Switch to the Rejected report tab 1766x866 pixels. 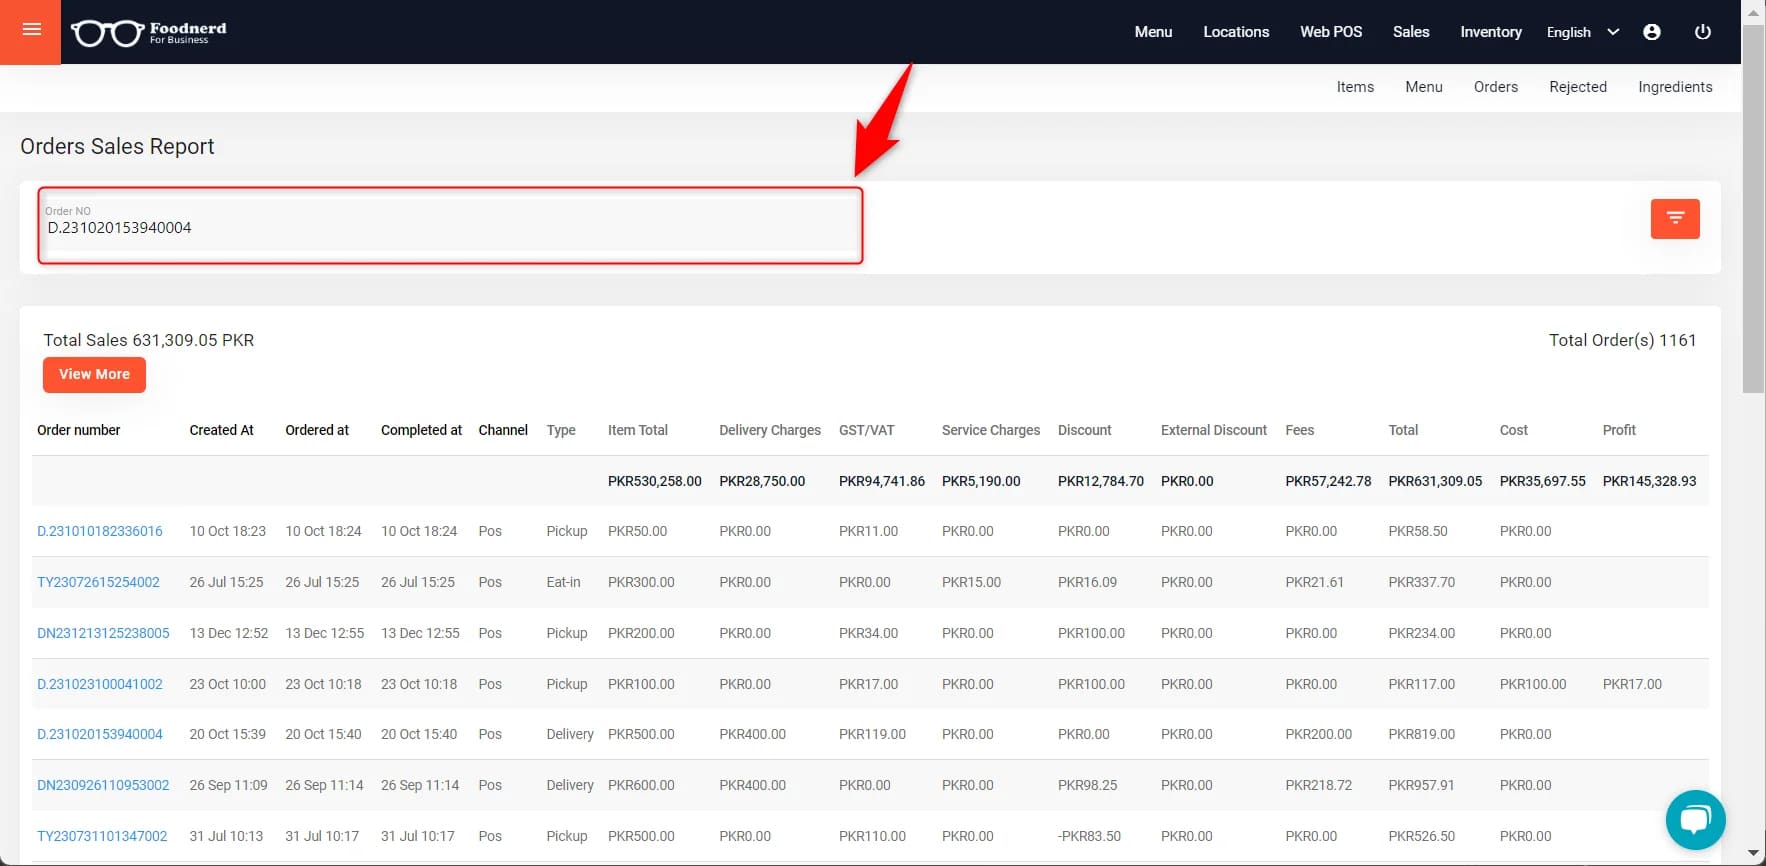tap(1578, 87)
